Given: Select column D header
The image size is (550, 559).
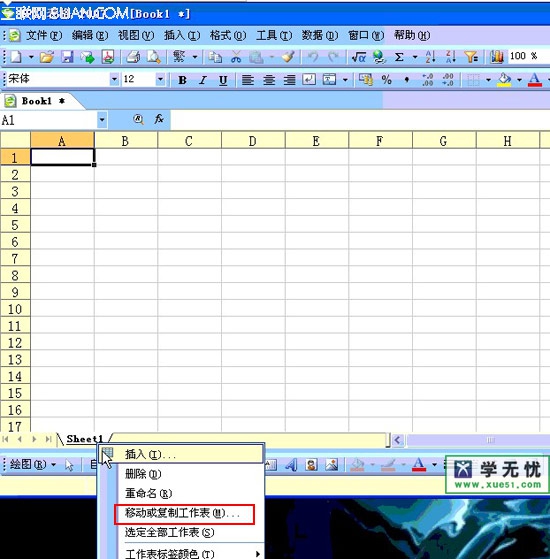Looking at the screenshot, I should click(x=253, y=141).
